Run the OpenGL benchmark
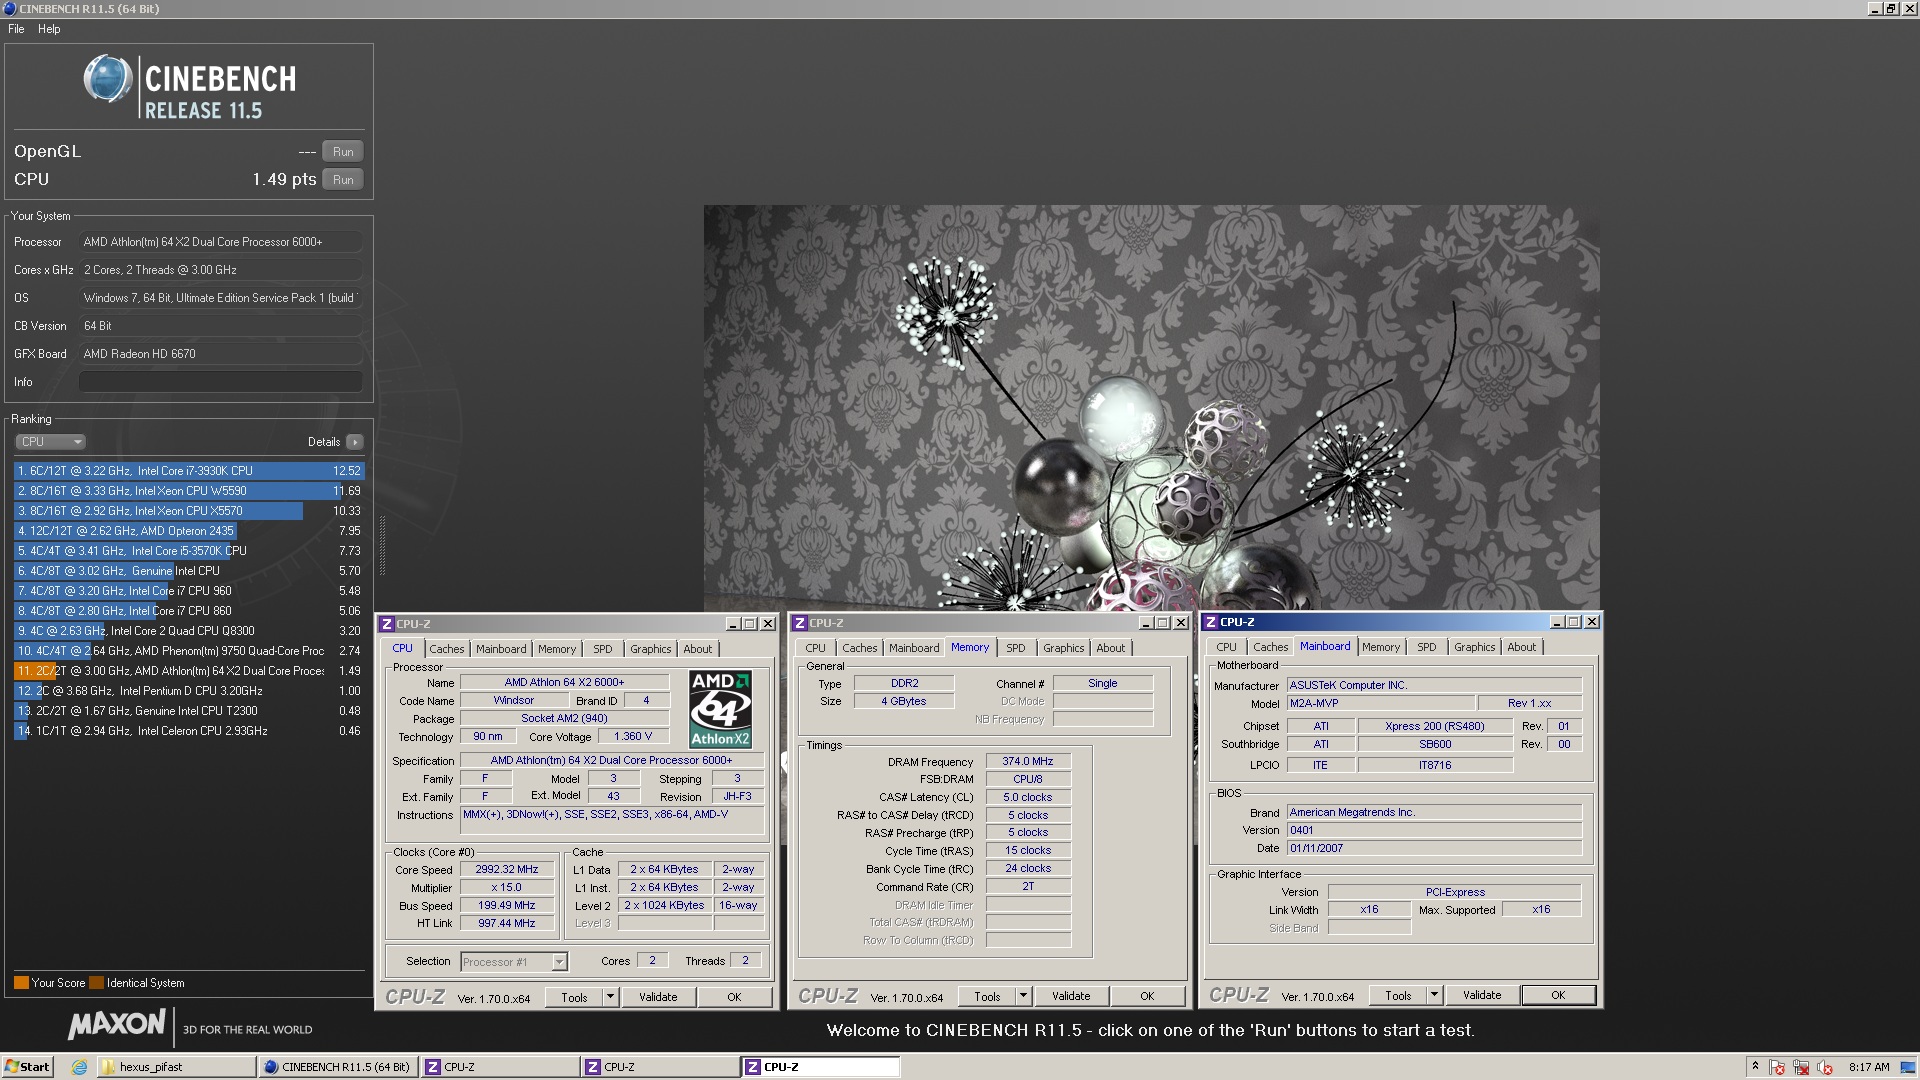This screenshot has height=1080, width=1920. [x=343, y=152]
